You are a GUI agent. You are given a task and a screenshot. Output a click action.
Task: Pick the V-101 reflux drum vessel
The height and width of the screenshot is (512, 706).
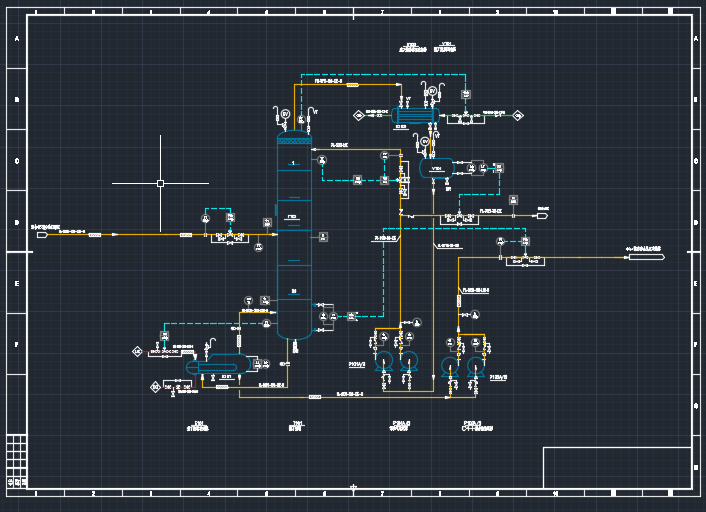tap(435, 169)
